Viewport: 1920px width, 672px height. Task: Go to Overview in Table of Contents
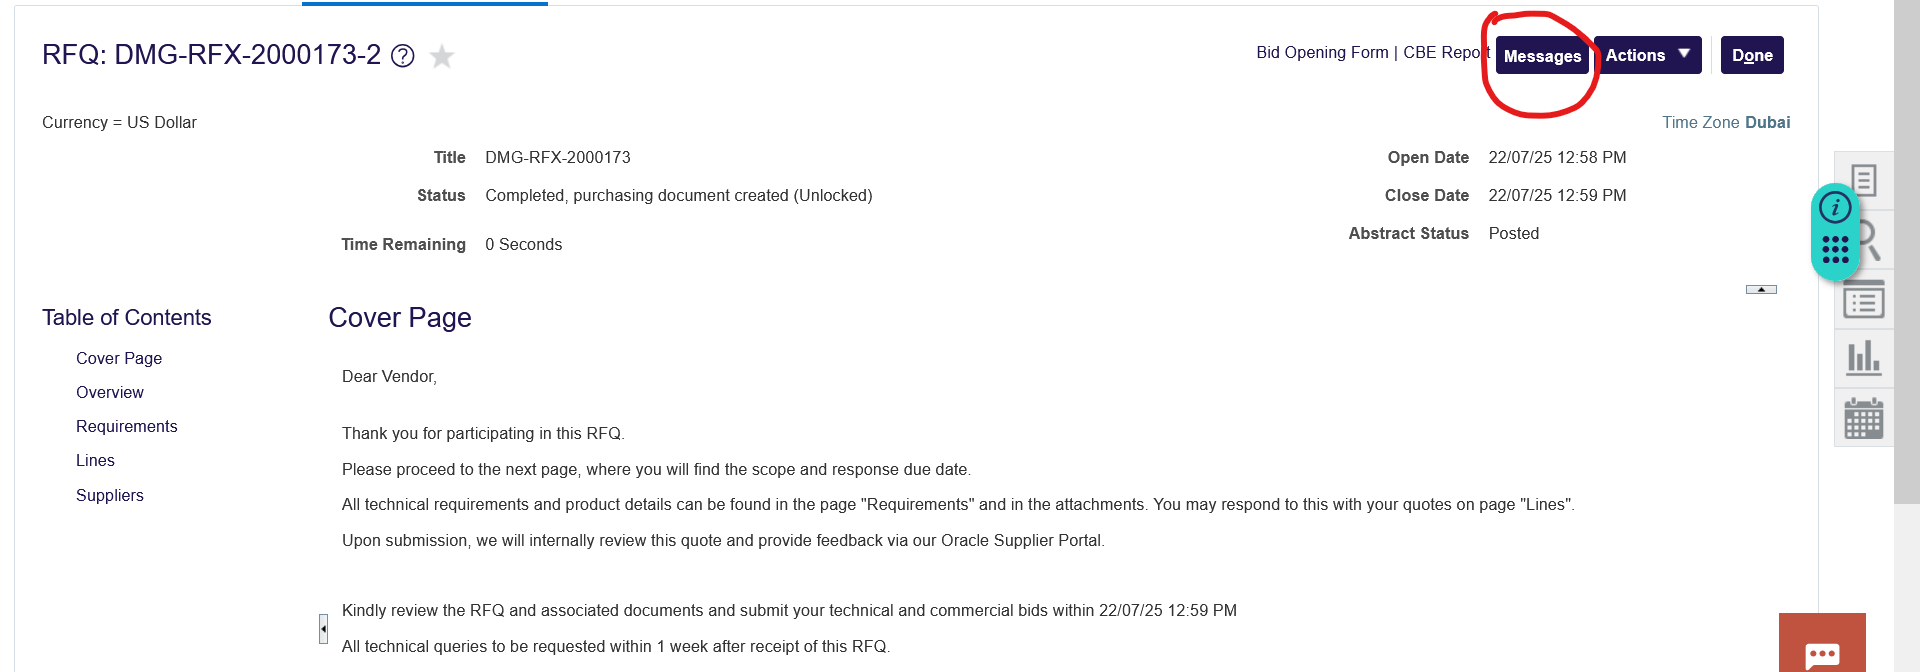[110, 392]
